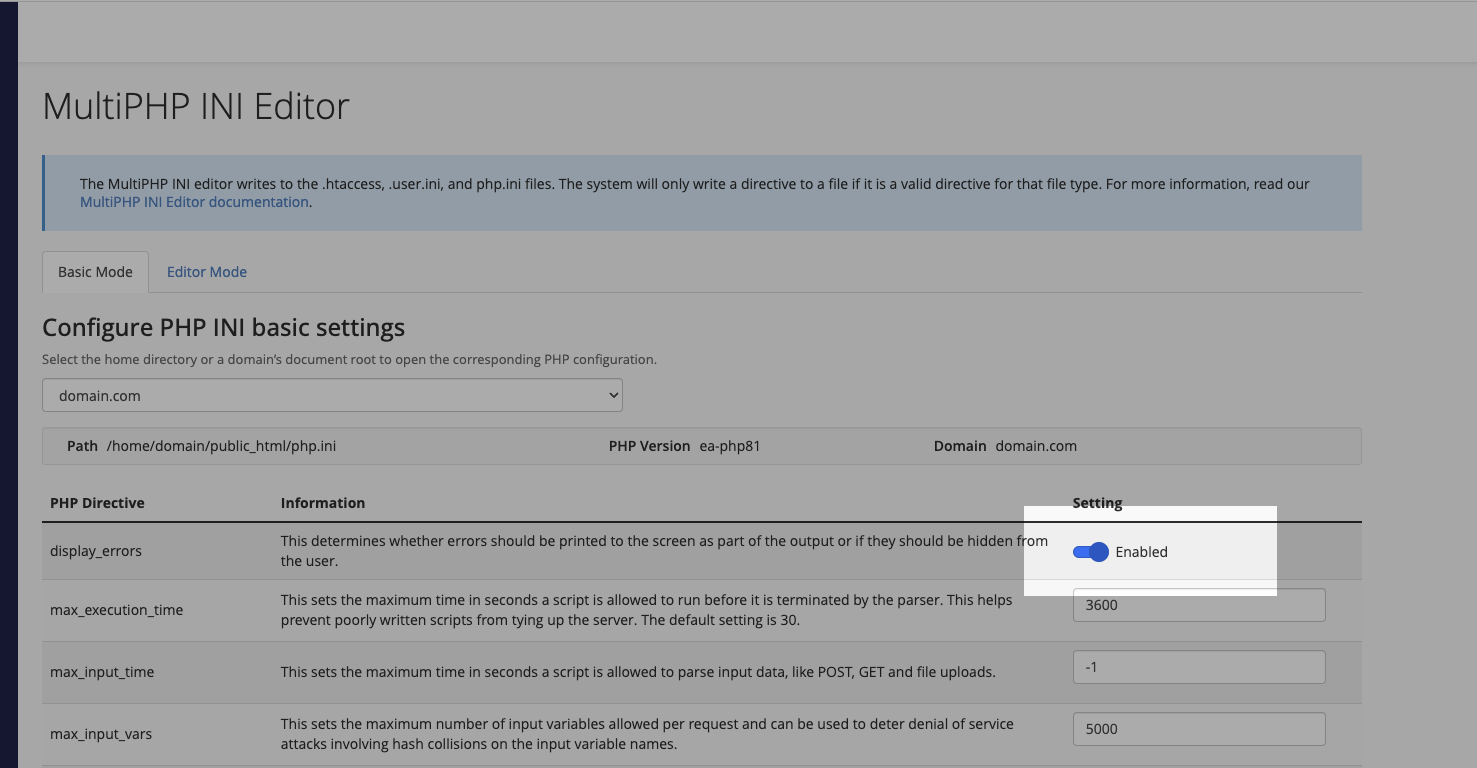Click the max_execution_time directive name
The width and height of the screenshot is (1477, 768).
coord(116,610)
